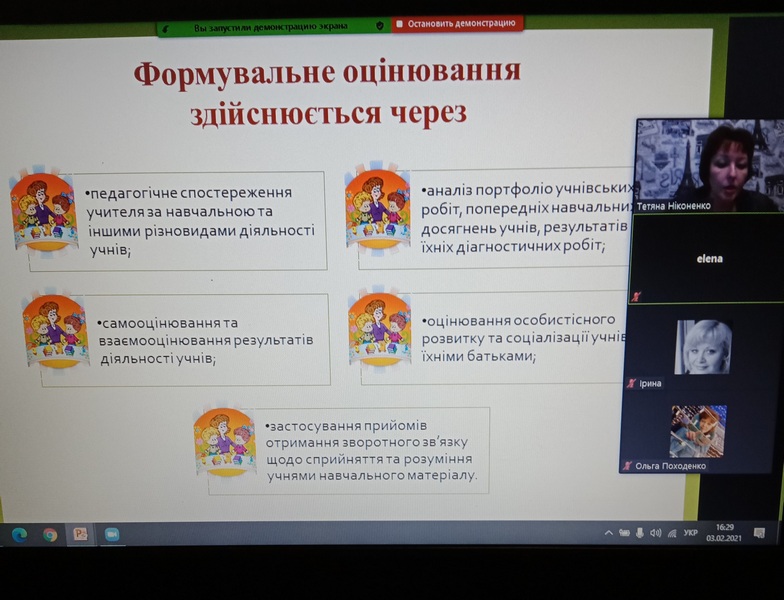
Task: Click the slide title 'Формувальне оцінювання здійснюється через'
Action: (328, 92)
